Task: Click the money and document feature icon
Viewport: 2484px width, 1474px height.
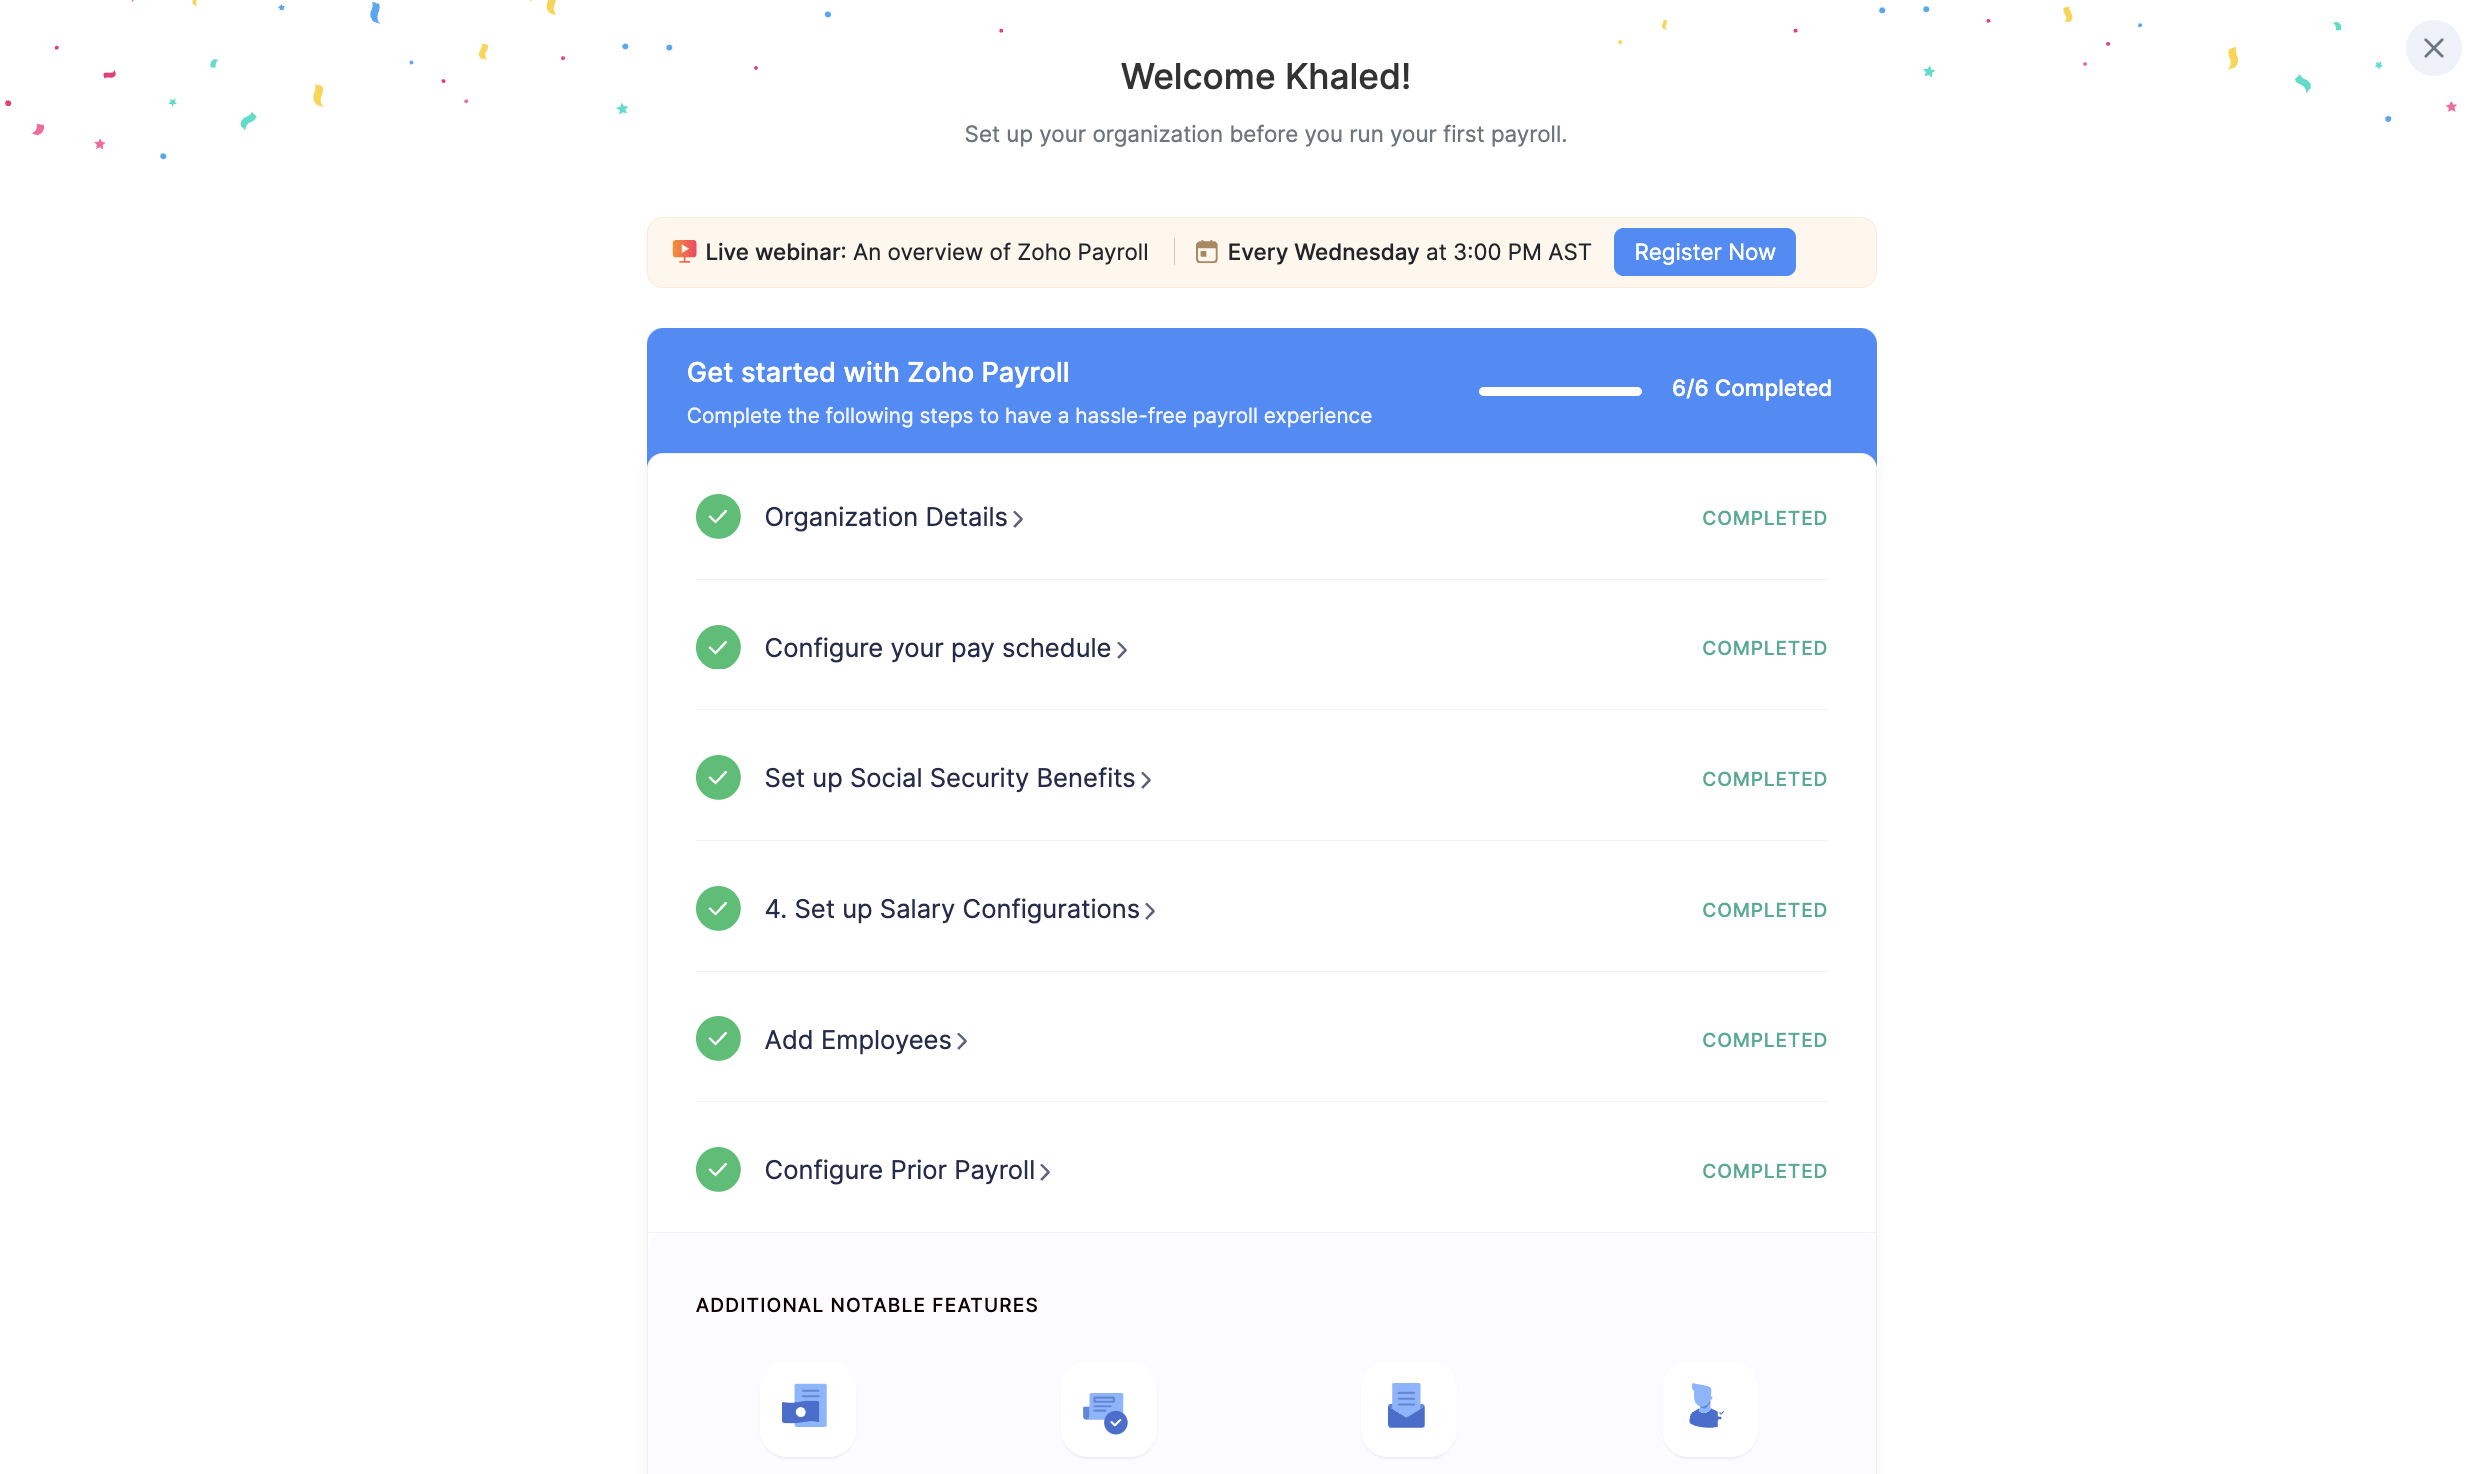Action: (x=806, y=1407)
